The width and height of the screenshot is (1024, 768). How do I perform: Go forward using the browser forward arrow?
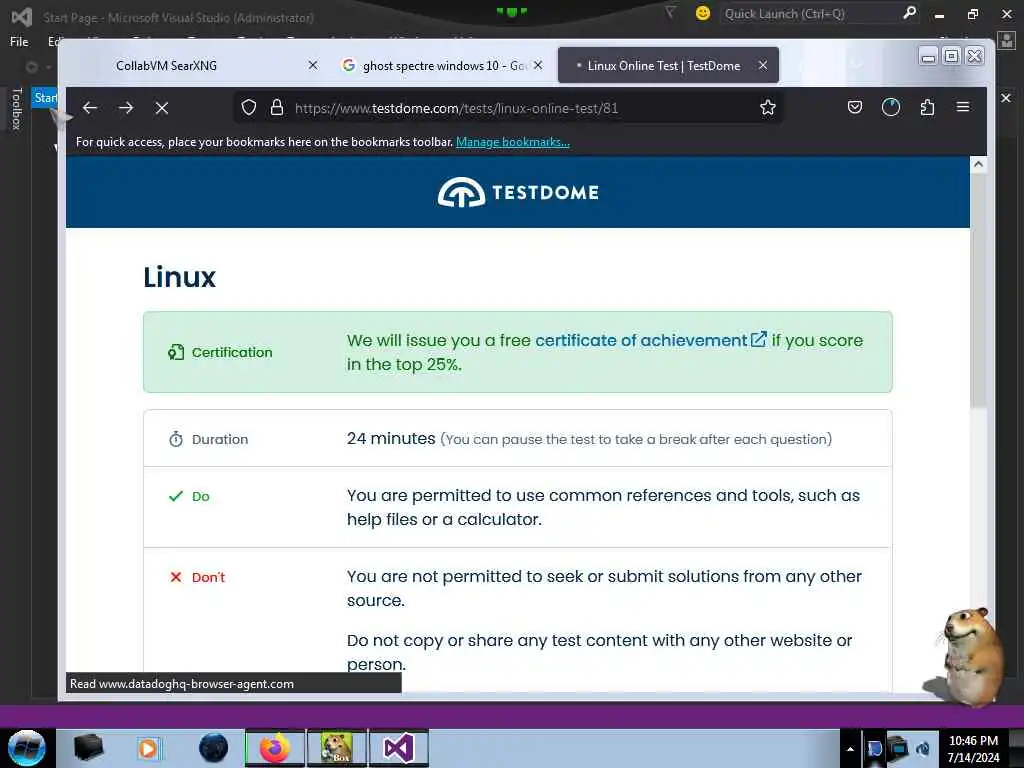126,108
